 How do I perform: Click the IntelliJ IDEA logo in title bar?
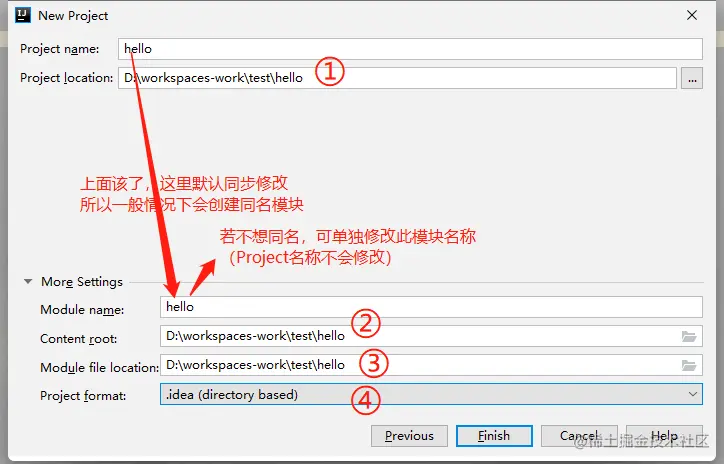(23, 15)
